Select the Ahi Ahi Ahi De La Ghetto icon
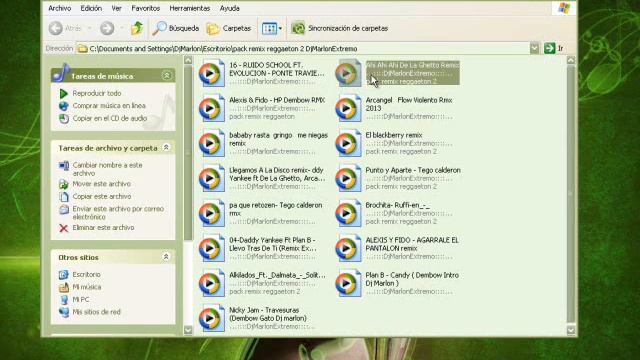 (348, 73)
